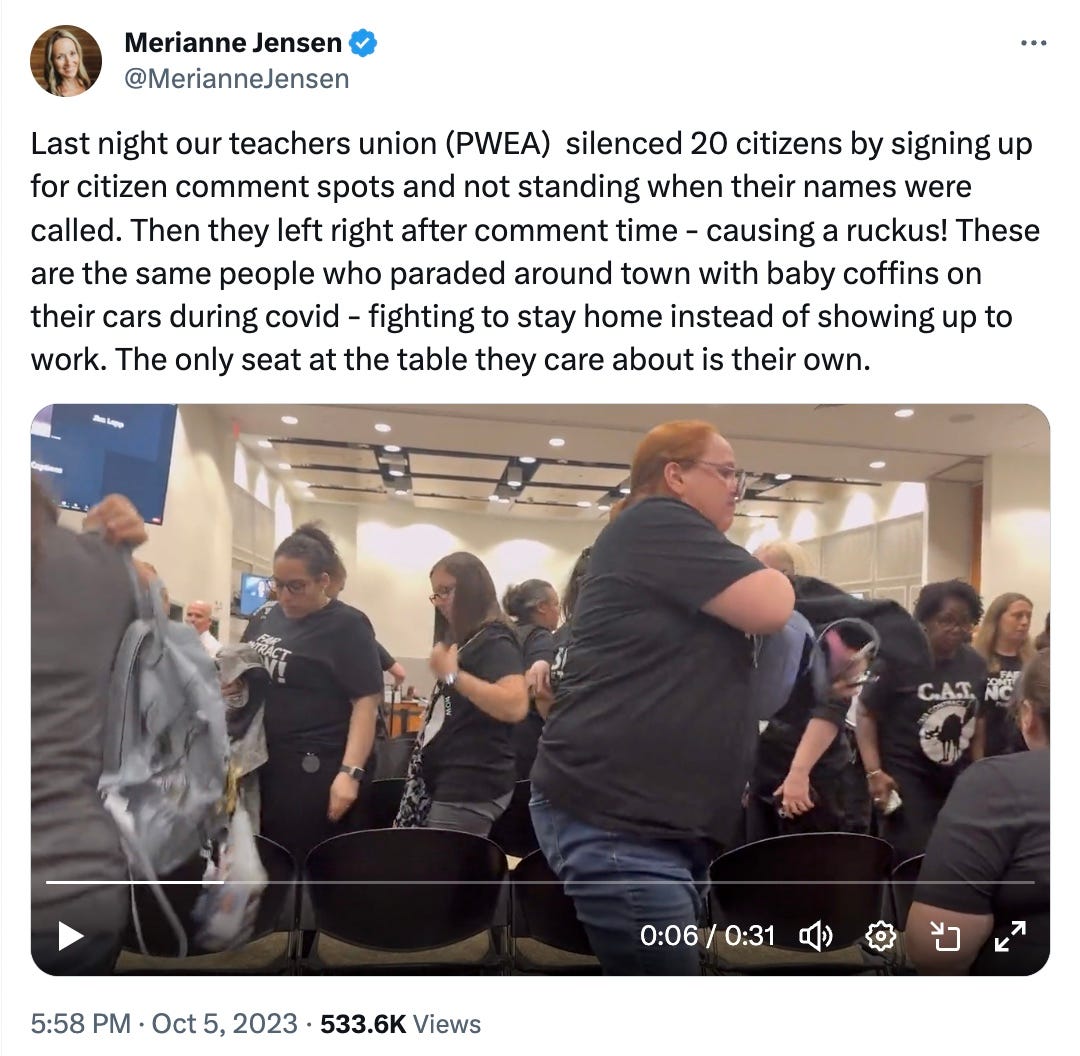This screenshot has width=1080, height=1056.
Task: Open Merianne Jensen's profile picture
Action: [66, 61]
